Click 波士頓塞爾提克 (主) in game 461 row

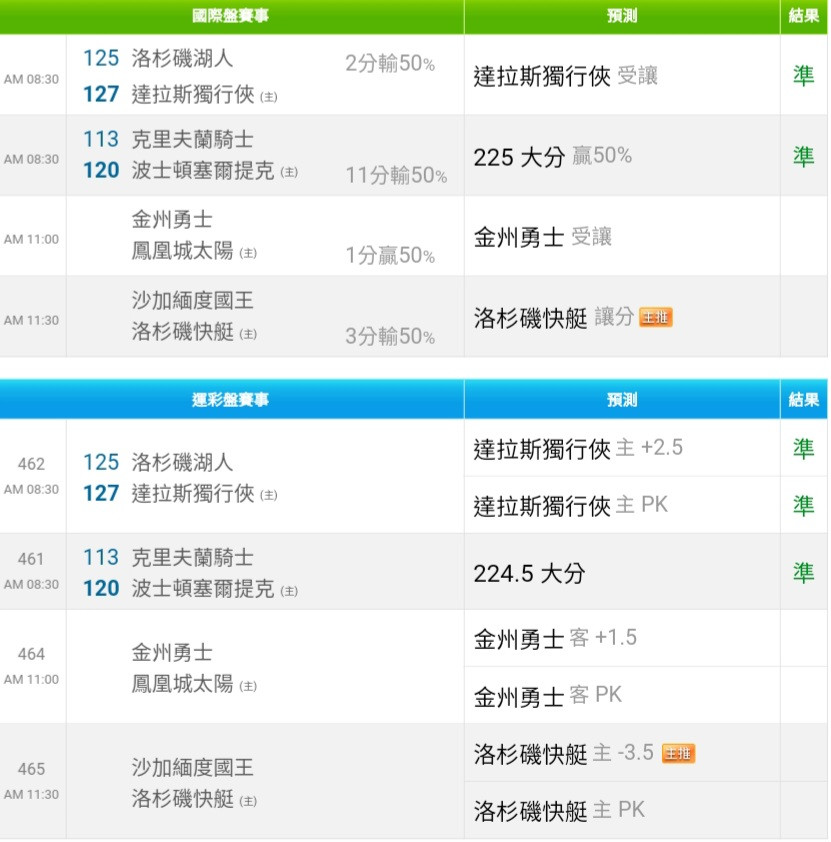pyautogui.click(x=215, y=589)
